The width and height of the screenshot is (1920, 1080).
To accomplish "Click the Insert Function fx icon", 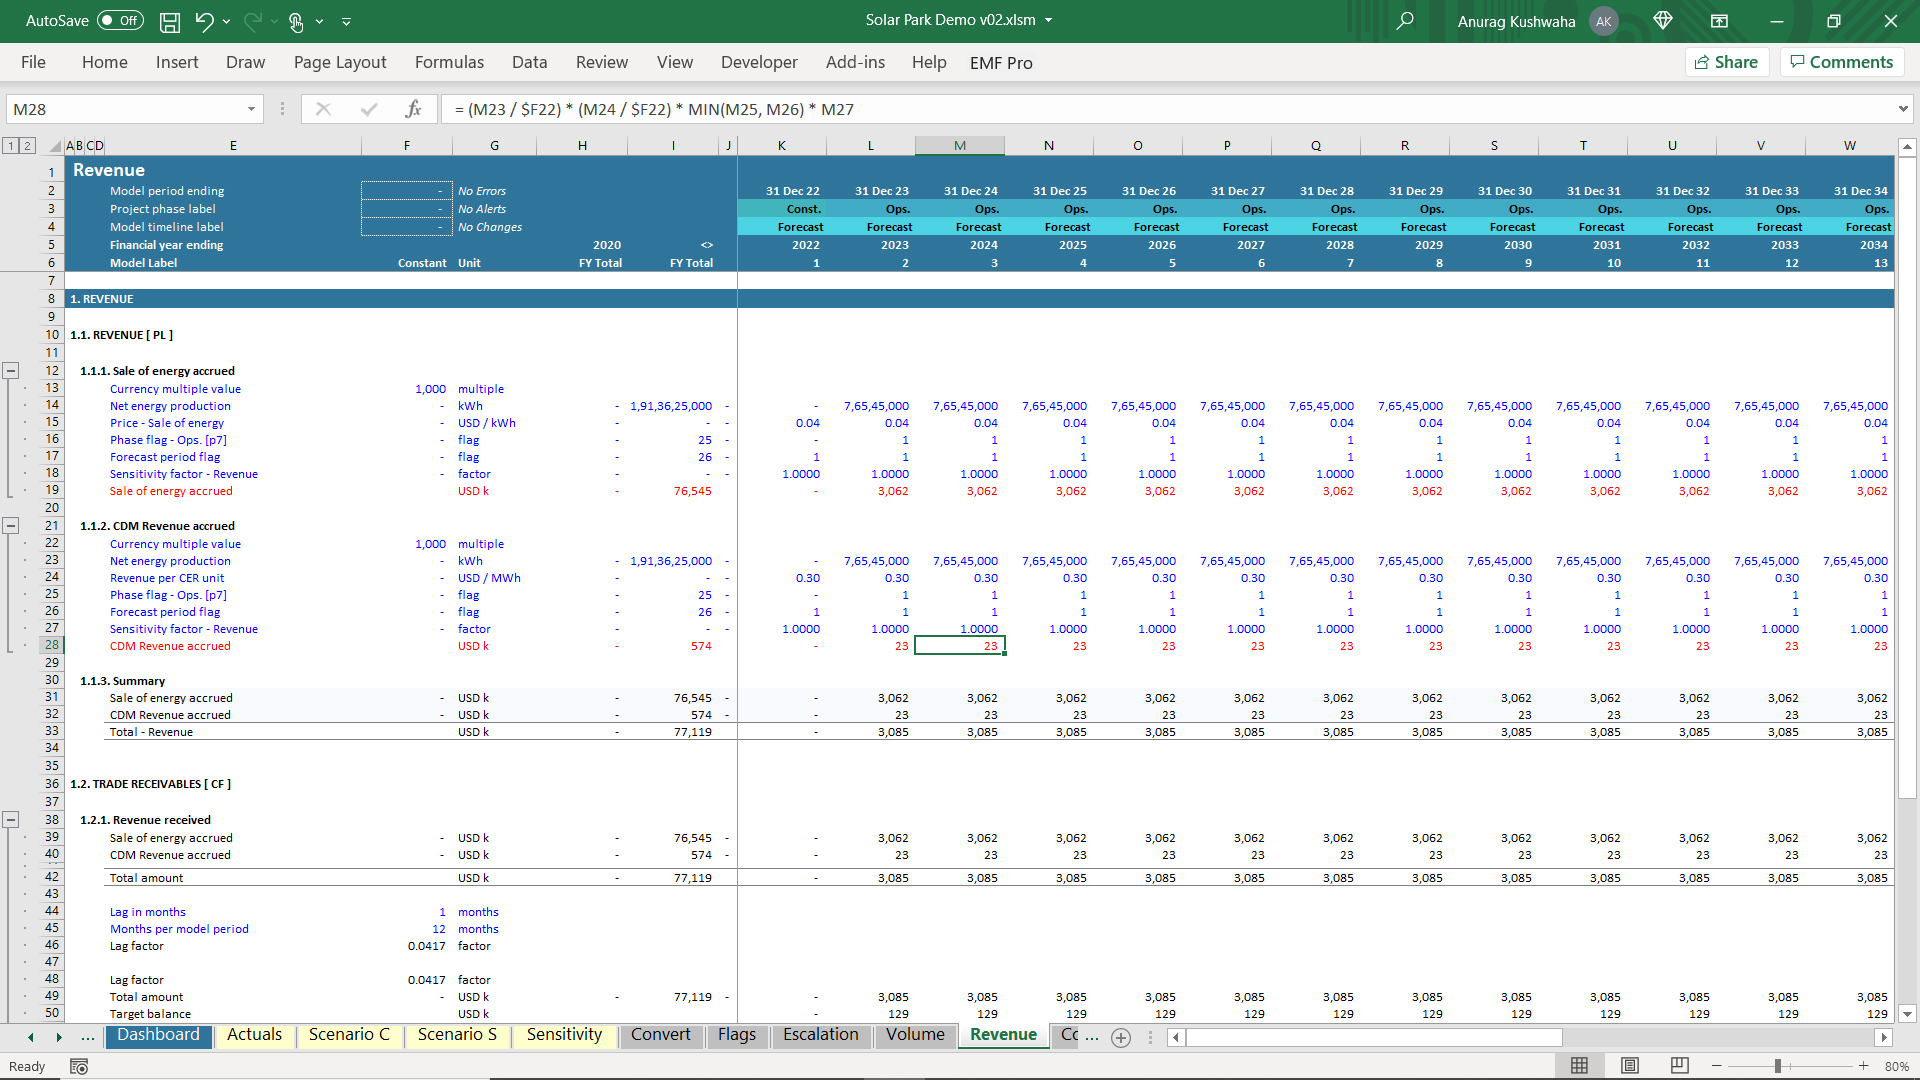I will (413, 109).
